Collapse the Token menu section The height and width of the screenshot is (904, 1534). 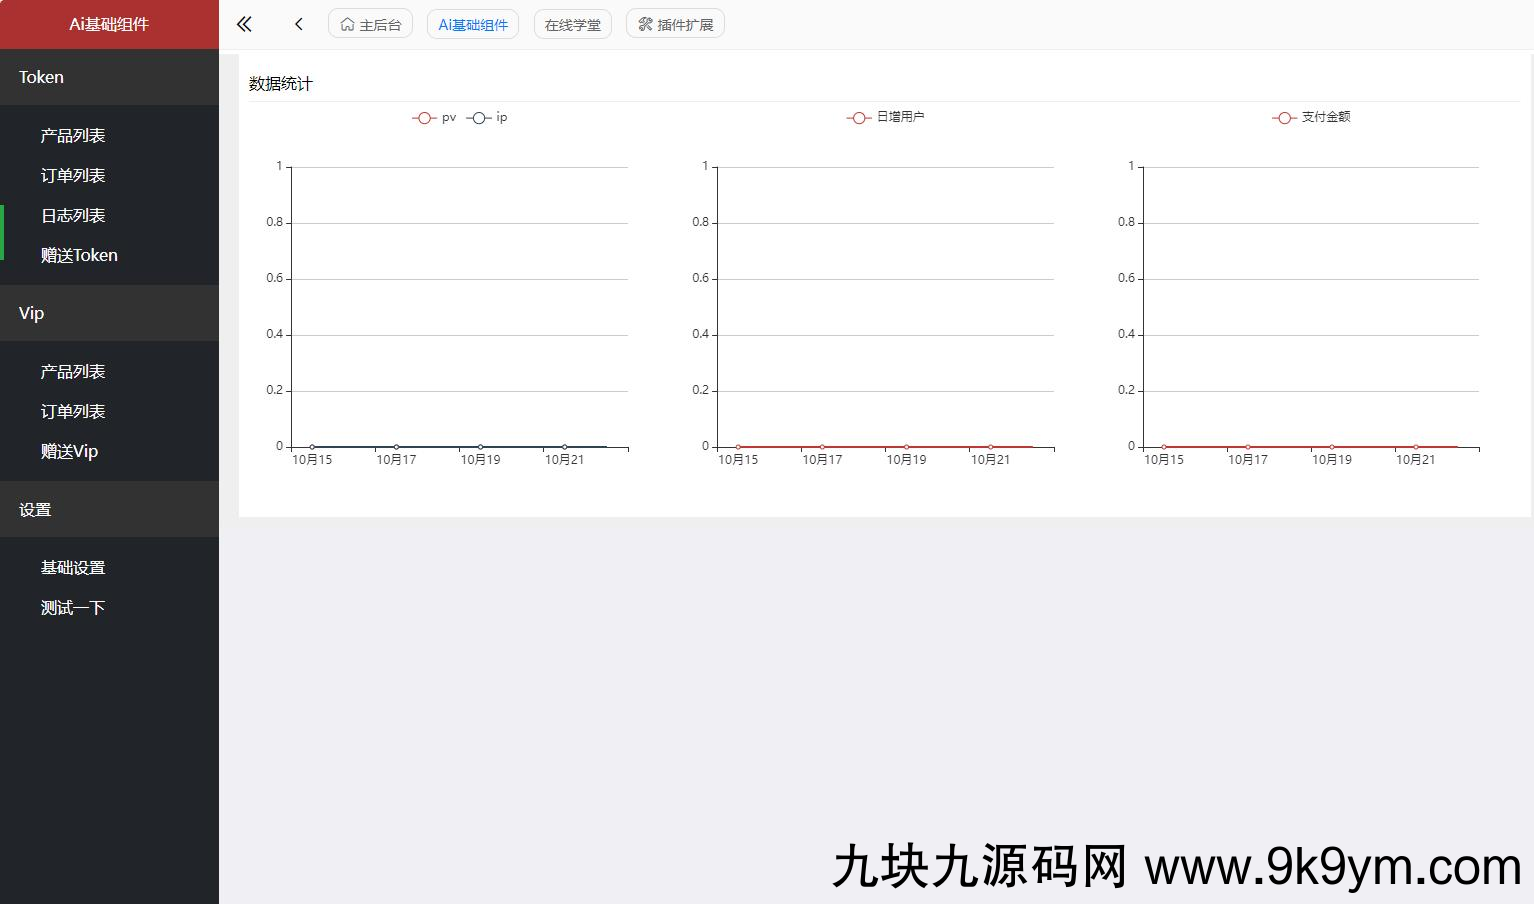(109, 77)
